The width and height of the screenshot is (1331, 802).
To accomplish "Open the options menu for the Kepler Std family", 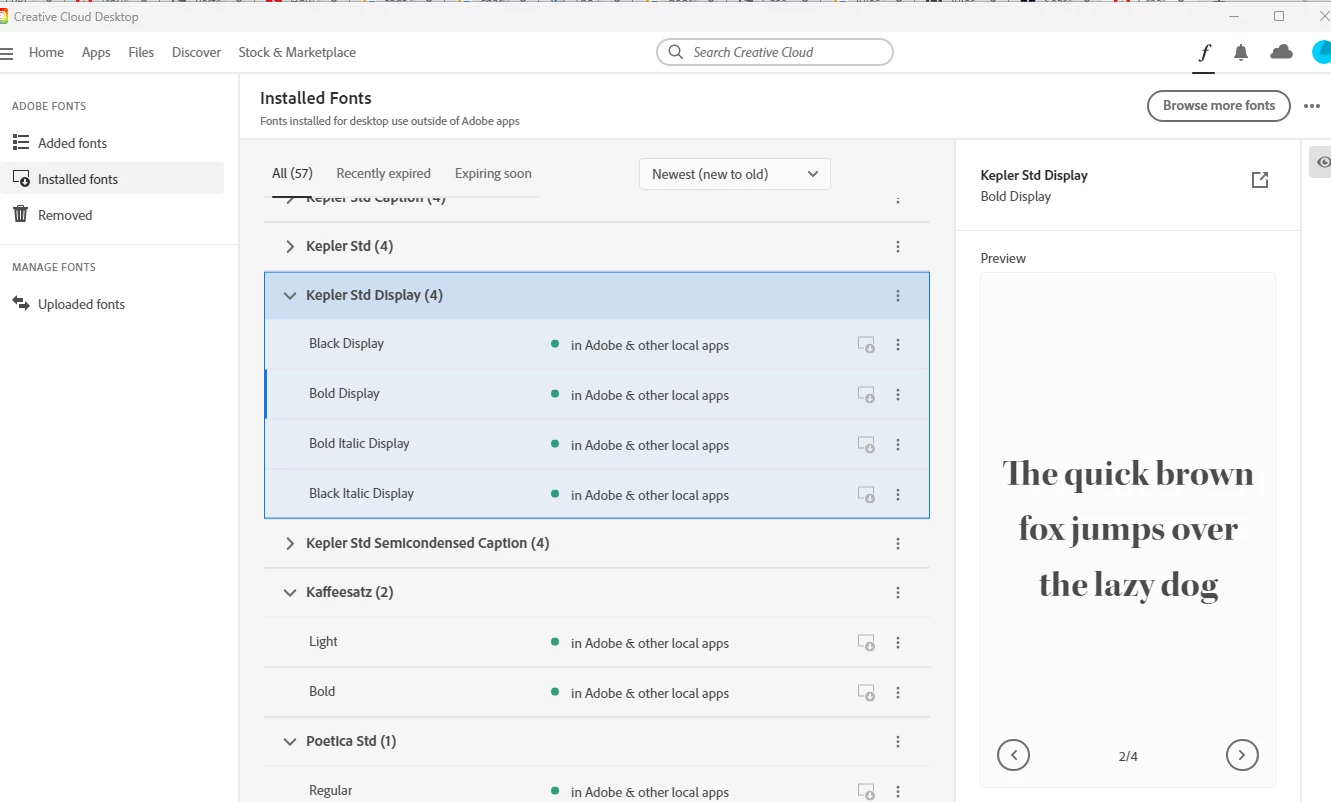I will [898, 247].
